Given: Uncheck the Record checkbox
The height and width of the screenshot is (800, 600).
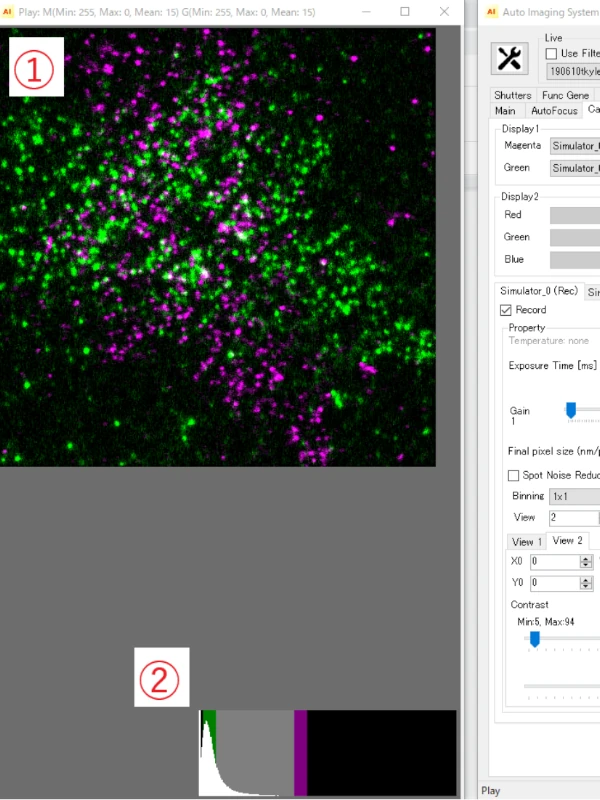Looking at the screenshot, I should pos(506,310).
